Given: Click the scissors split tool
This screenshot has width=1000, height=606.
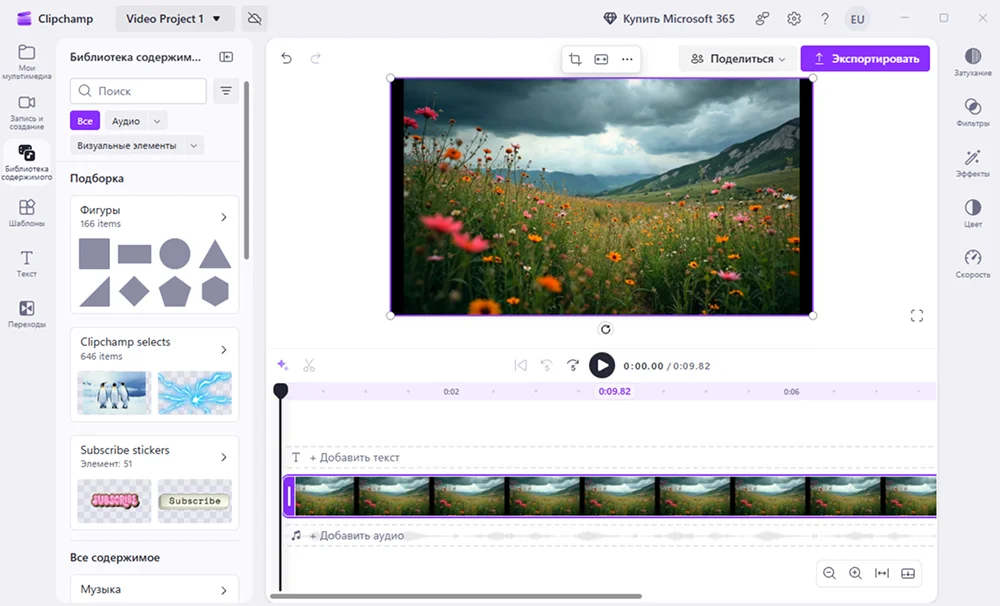Looking at the screenshot, I should point(309,365).
